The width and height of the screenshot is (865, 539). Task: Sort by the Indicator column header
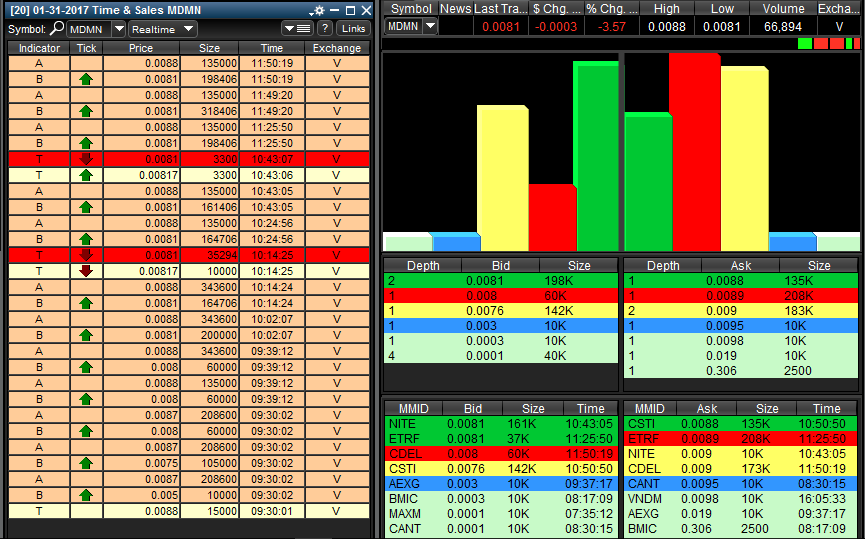coord(39,48)
